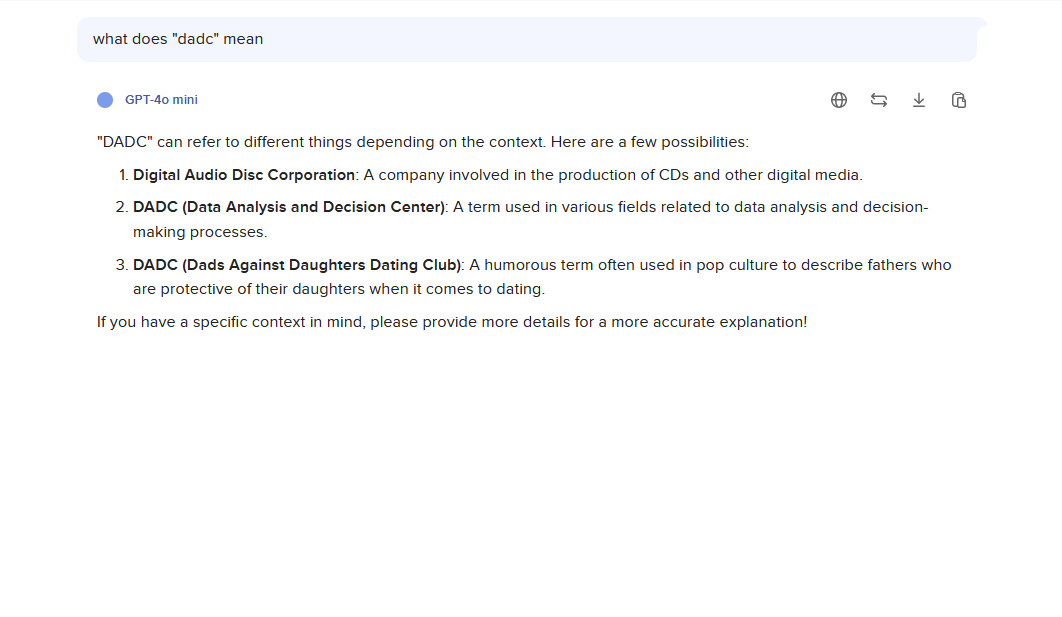1062x617 pixels.
Task: Click the user message 'what does dadc mean'
Action: click(178, 39)
